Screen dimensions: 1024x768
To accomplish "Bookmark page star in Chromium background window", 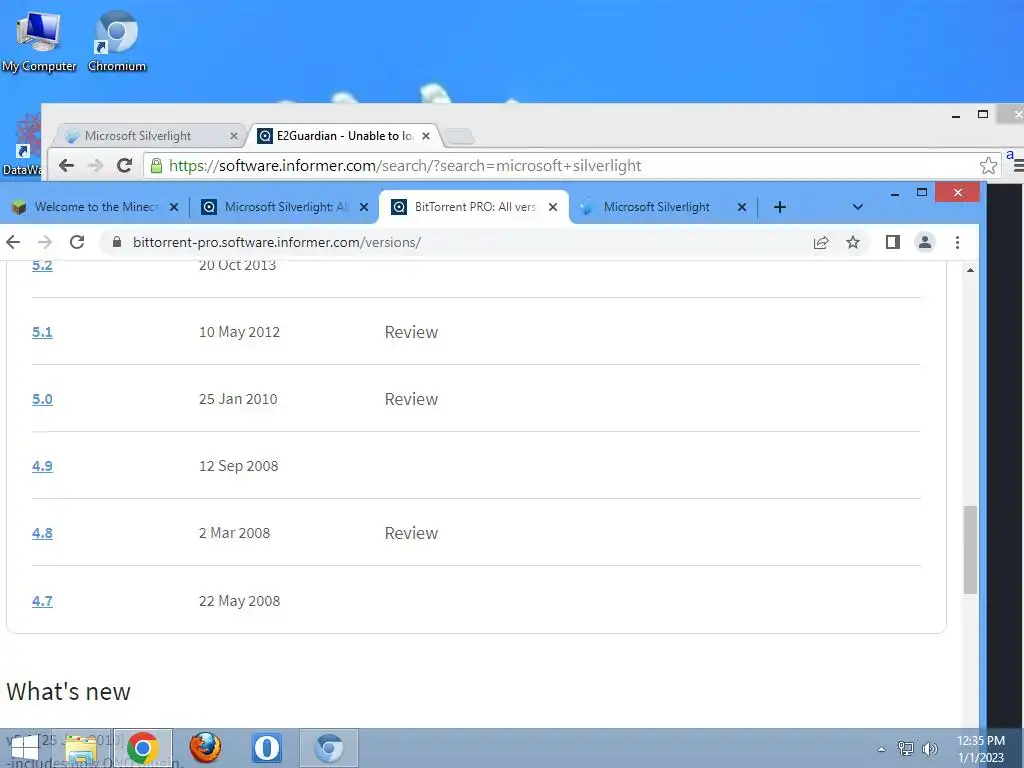I will coord(988,165).
